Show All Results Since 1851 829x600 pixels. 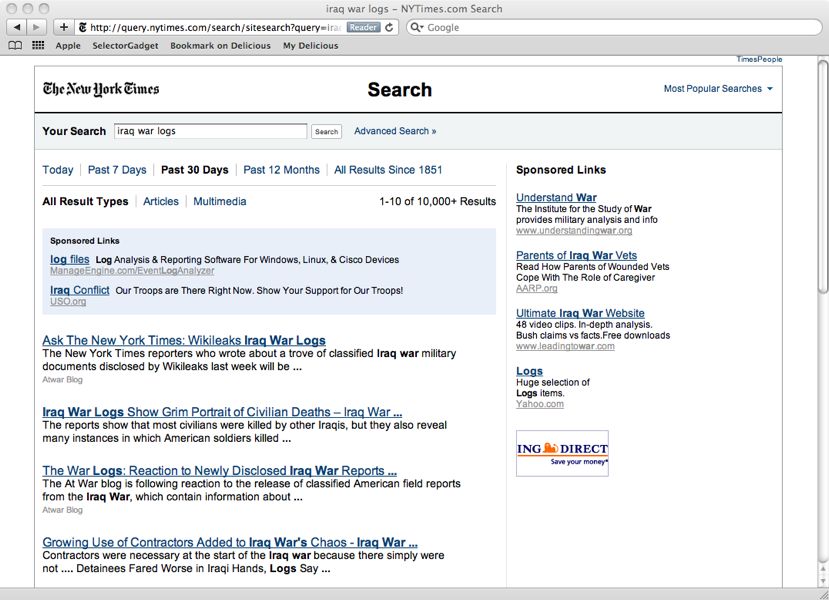coord(388,170)
